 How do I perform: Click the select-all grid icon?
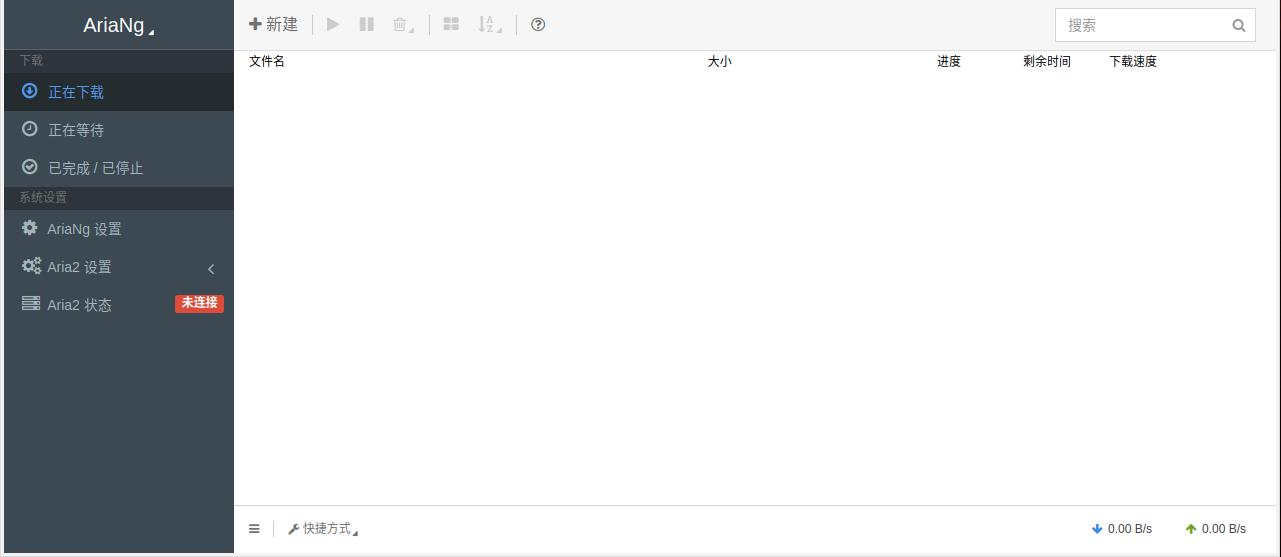click(x=452, y=24)
